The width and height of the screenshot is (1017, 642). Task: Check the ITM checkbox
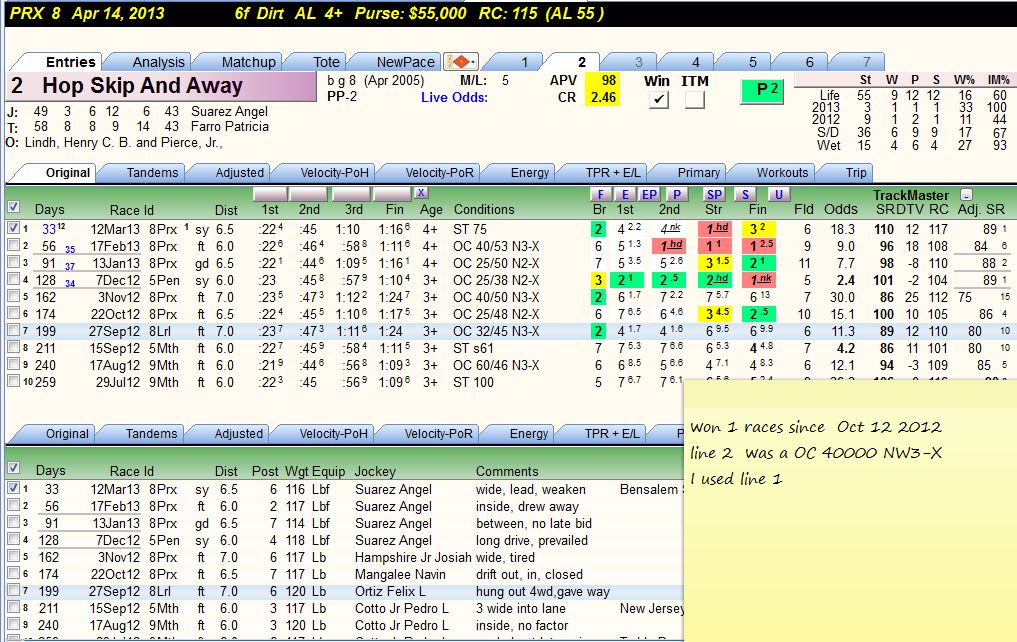[x=695, y=99]
